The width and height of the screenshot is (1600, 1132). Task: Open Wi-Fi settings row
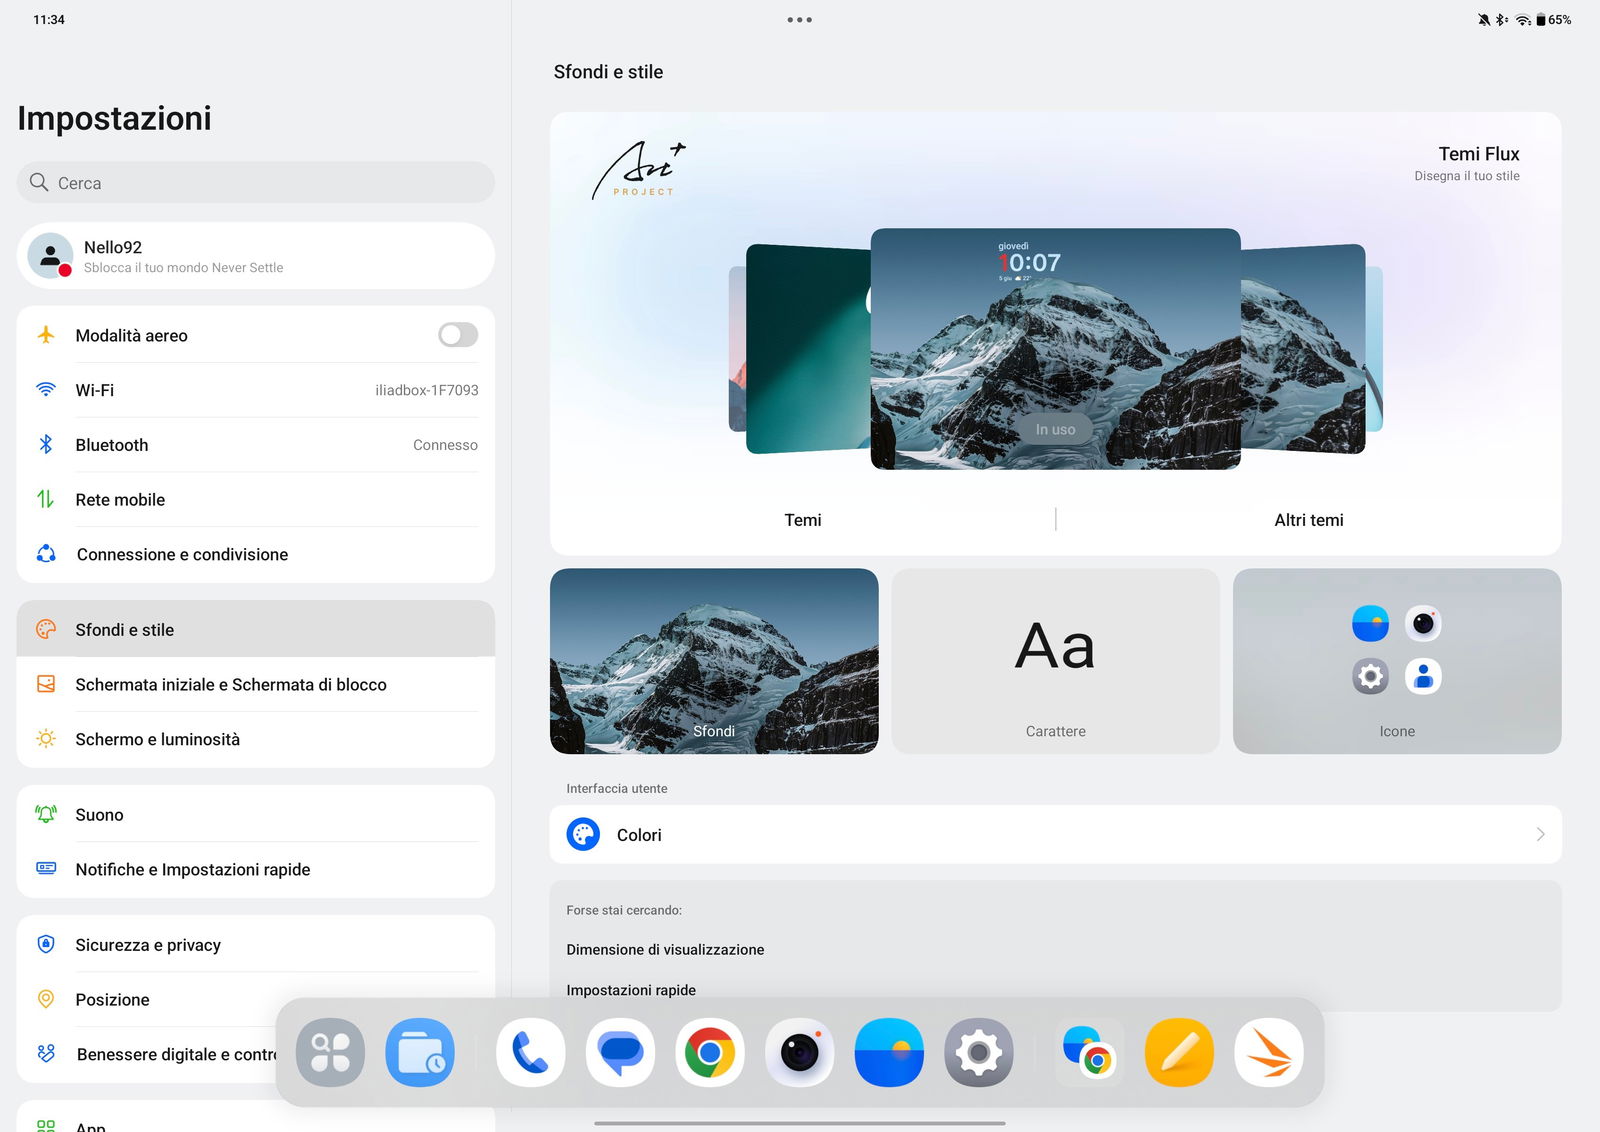pos(256,390)
